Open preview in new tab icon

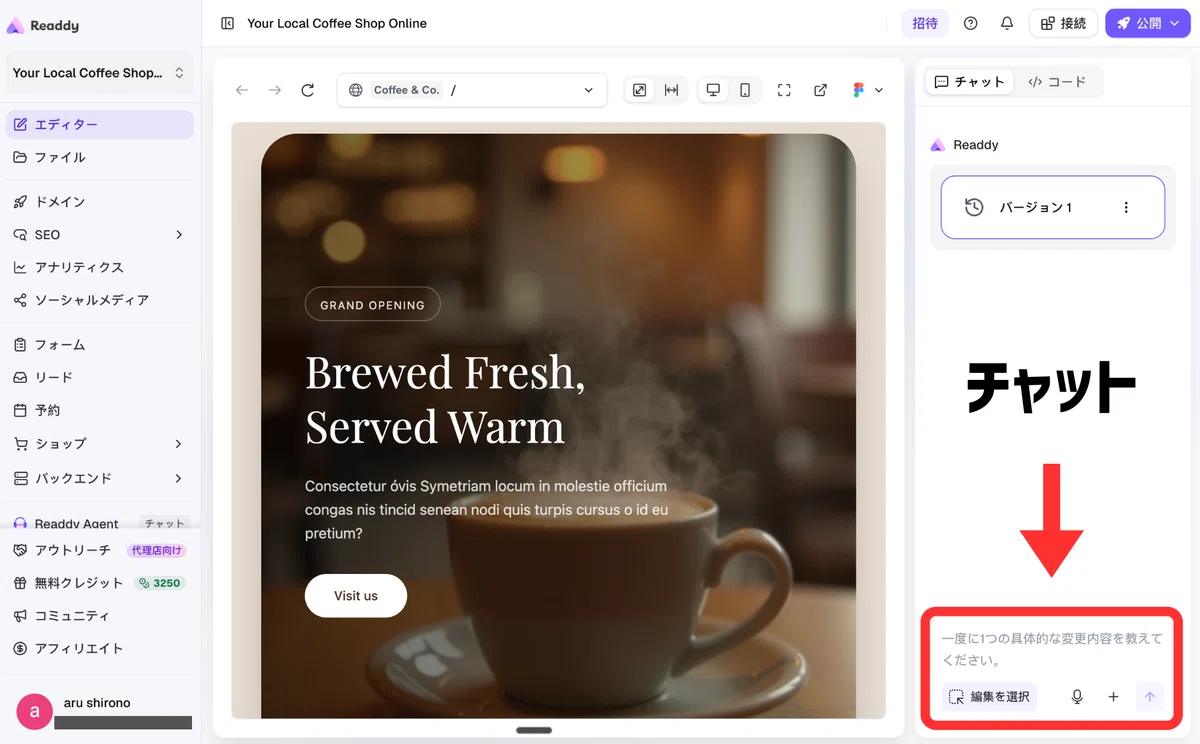point(820,90)
